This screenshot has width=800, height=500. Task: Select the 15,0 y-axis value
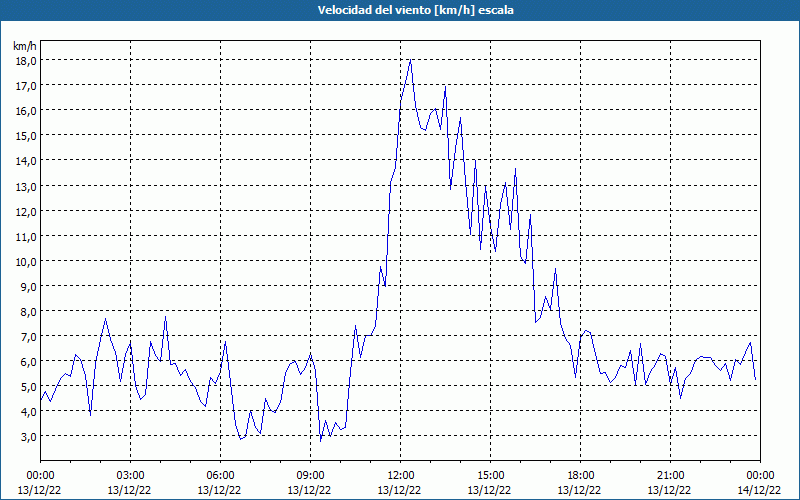(26, 136)
